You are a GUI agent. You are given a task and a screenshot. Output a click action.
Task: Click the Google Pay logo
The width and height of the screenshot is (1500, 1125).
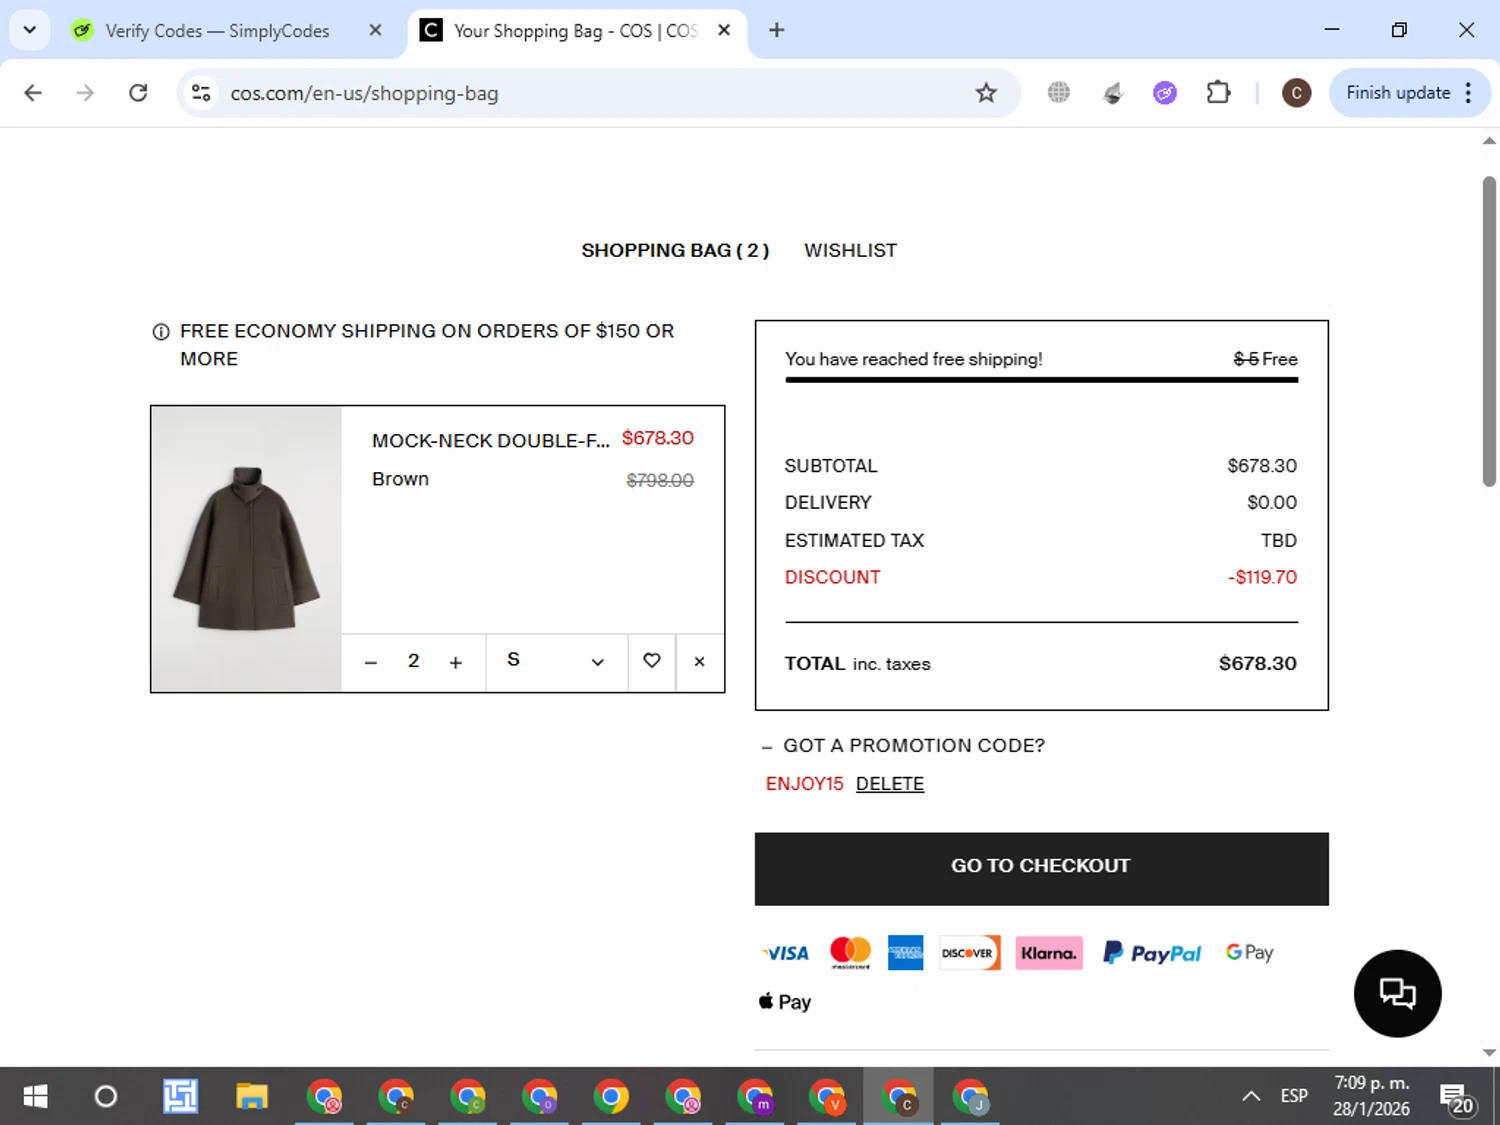coord(1250,953)
